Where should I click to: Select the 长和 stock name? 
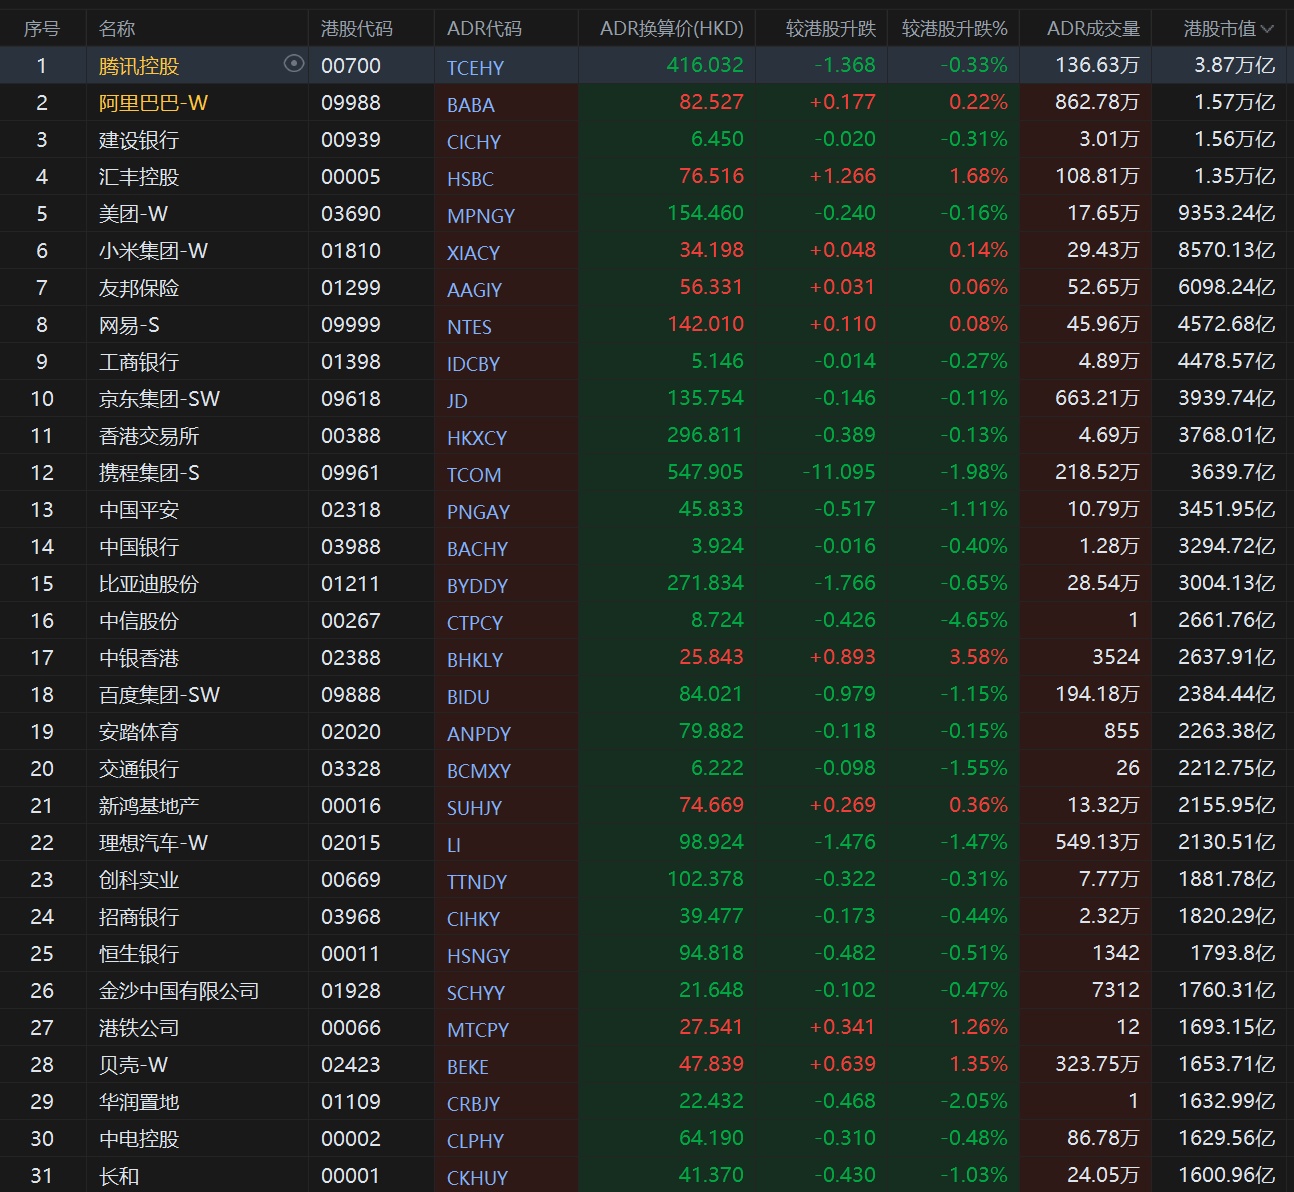pyautogui.click(x=119, y=1176)
